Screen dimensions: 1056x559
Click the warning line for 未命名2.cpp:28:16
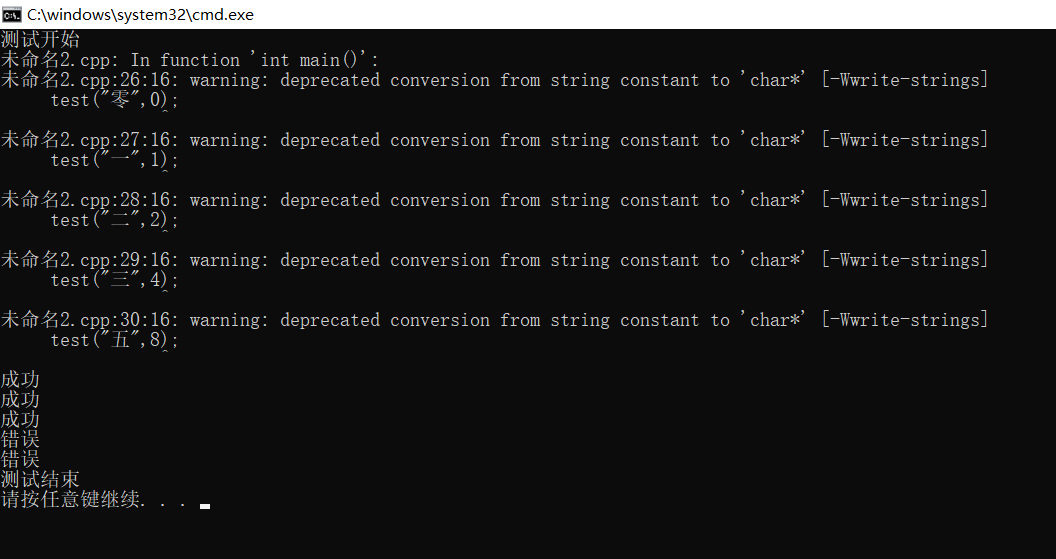[494, 200]
